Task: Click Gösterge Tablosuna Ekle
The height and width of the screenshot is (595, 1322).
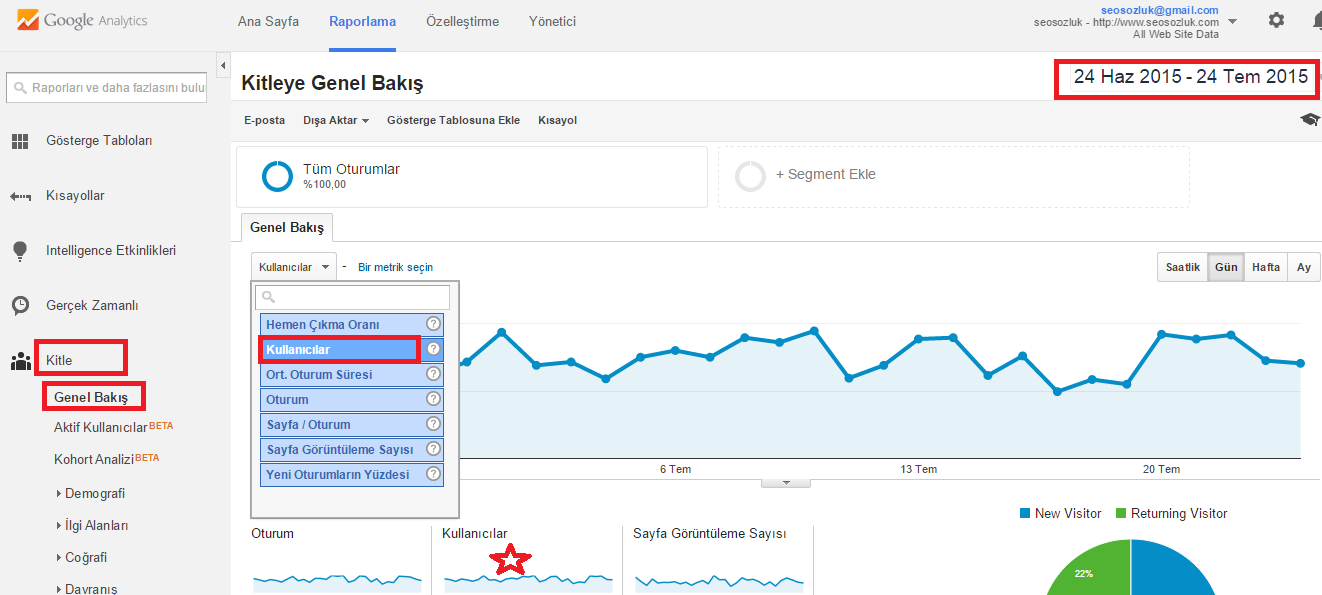Action: (x=453, y=120)
